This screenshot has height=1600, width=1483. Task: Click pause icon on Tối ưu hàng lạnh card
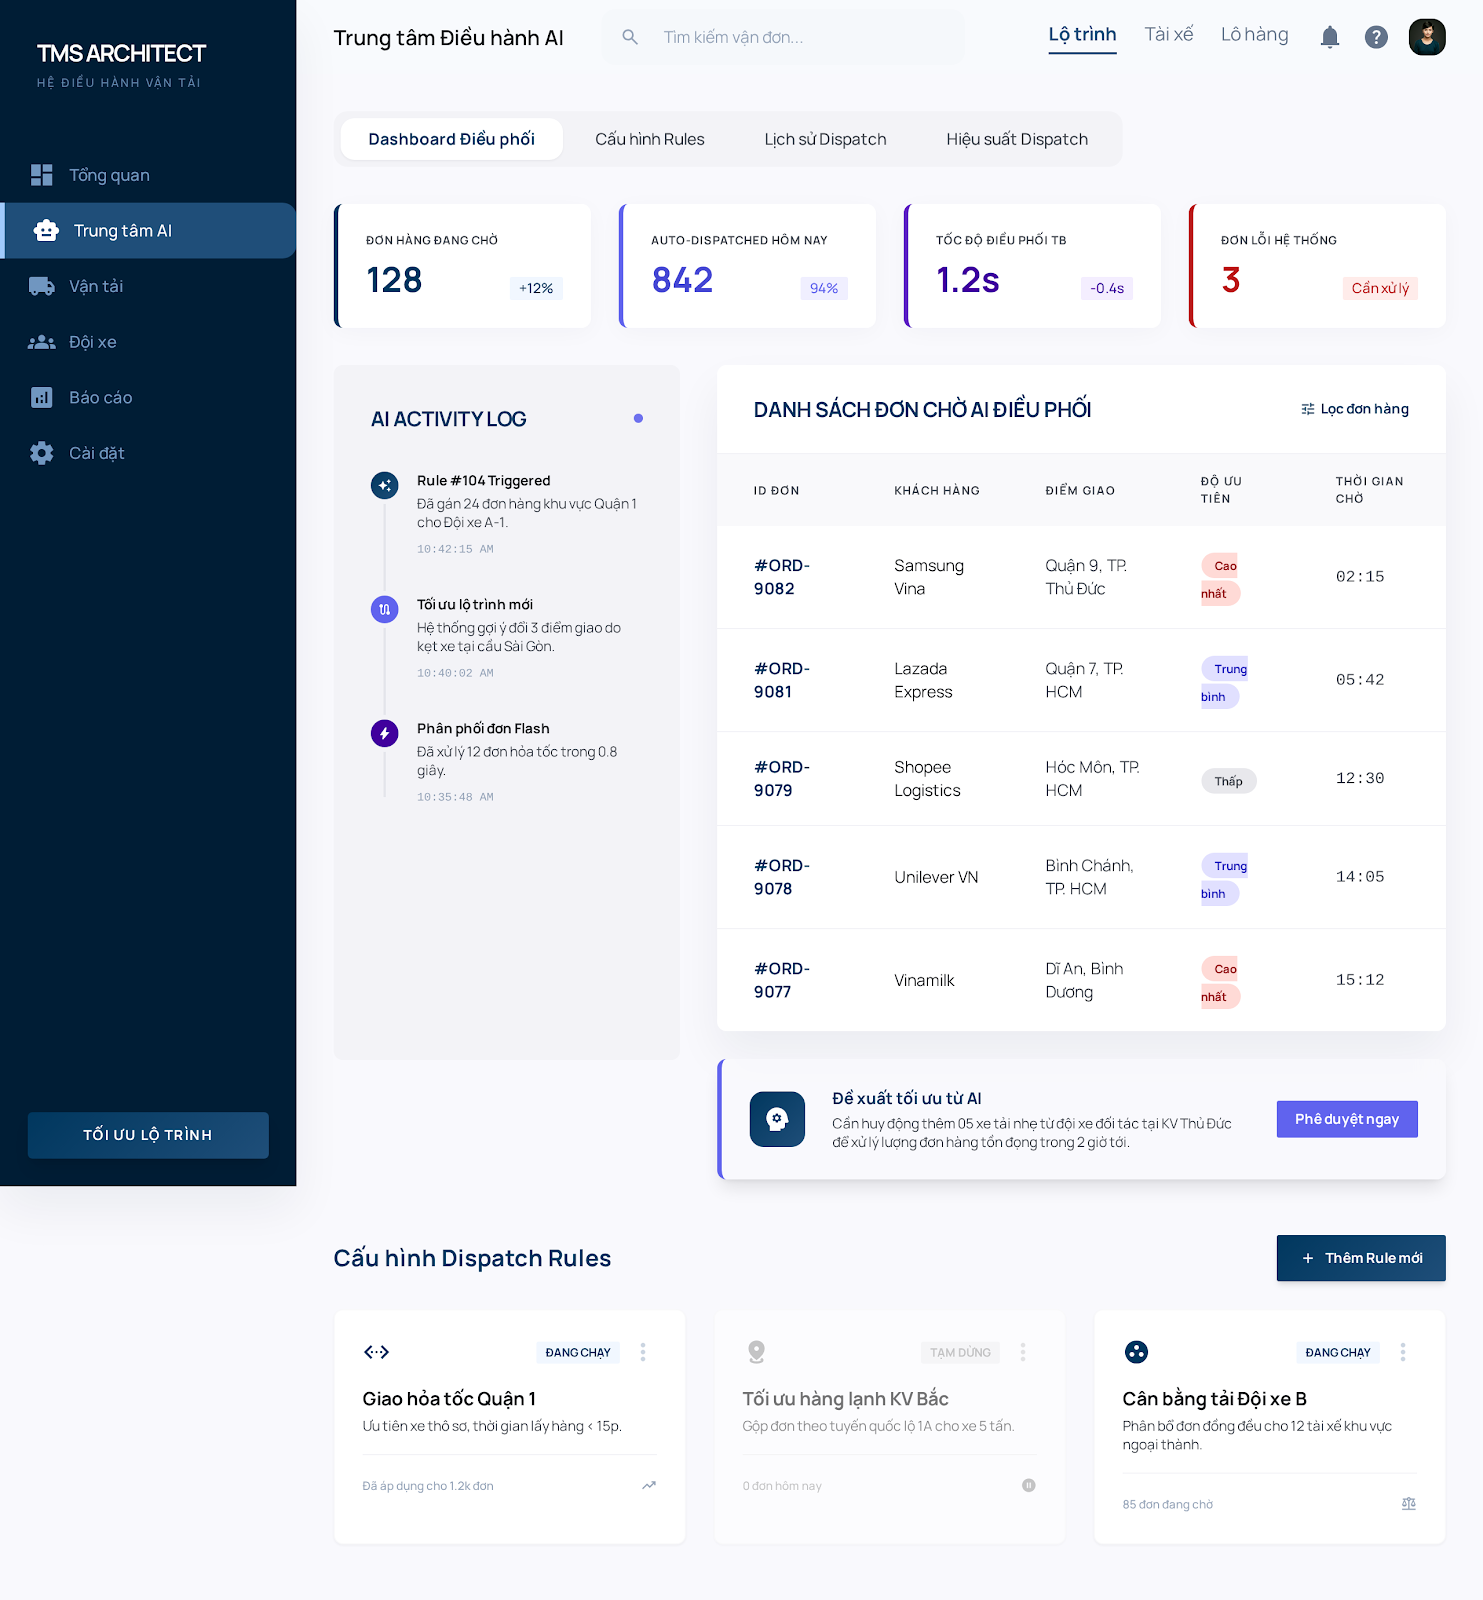click(x=1028, y=1485)
